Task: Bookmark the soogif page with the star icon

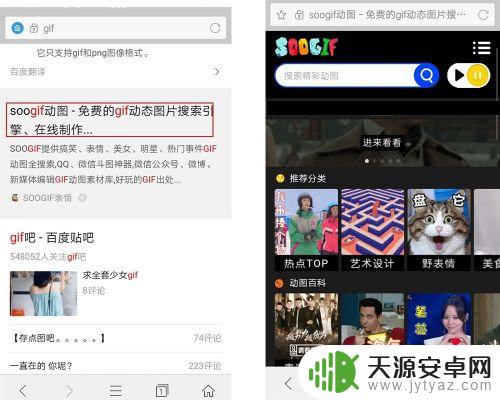Action: tap(281, 15)
